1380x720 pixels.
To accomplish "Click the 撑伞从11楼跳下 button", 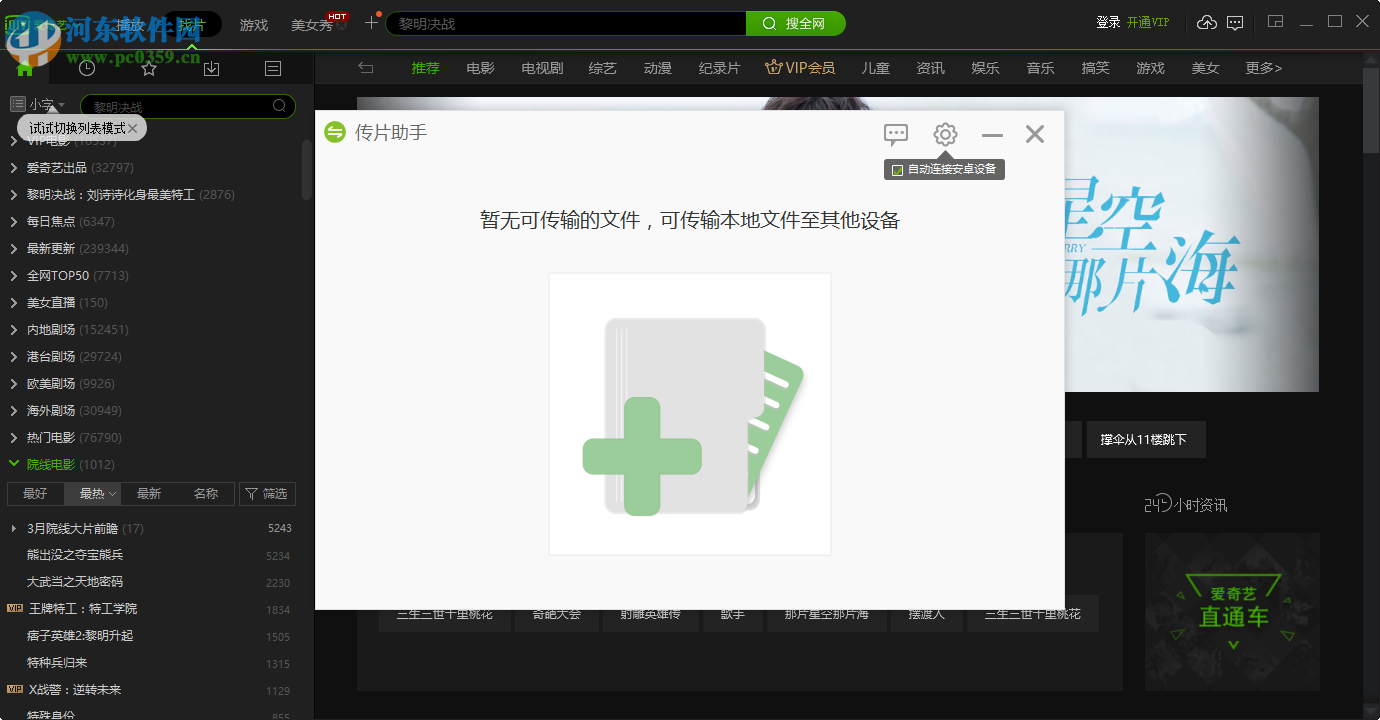I will click(x=1146, y=439).
